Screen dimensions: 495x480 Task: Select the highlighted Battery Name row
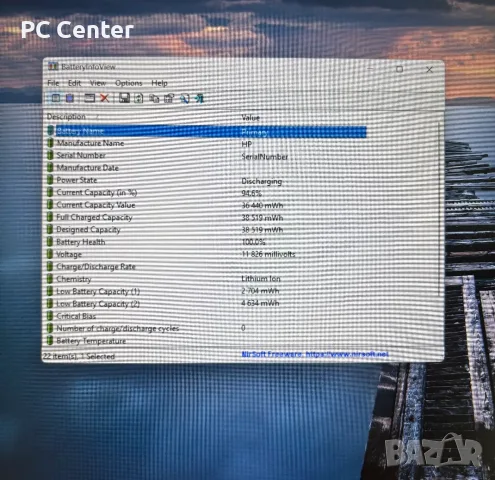pyautogui.click(x=207, y=131)
